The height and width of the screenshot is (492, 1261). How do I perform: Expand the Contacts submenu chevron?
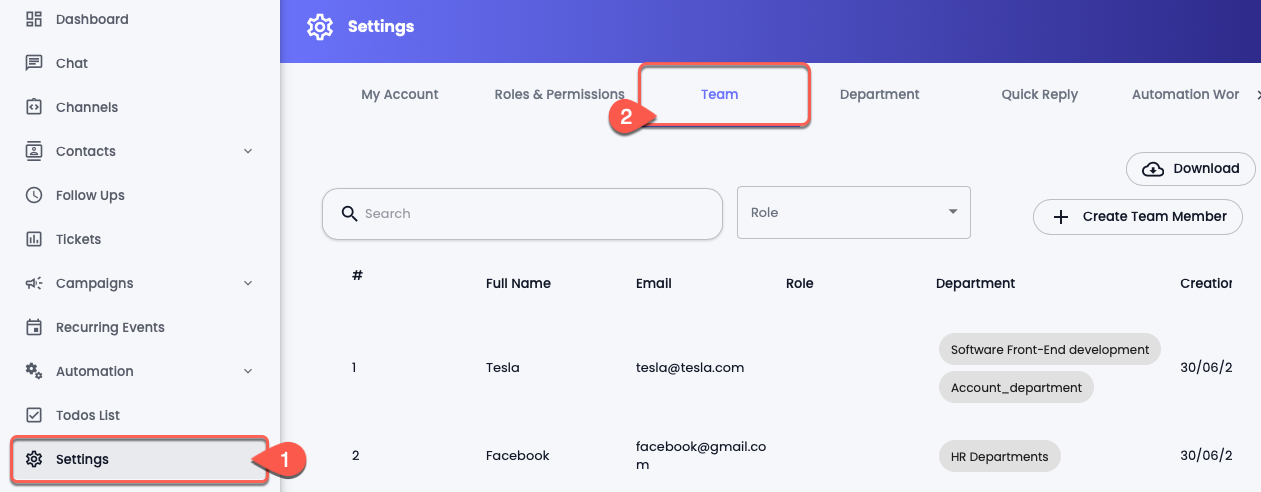[248, 151]
